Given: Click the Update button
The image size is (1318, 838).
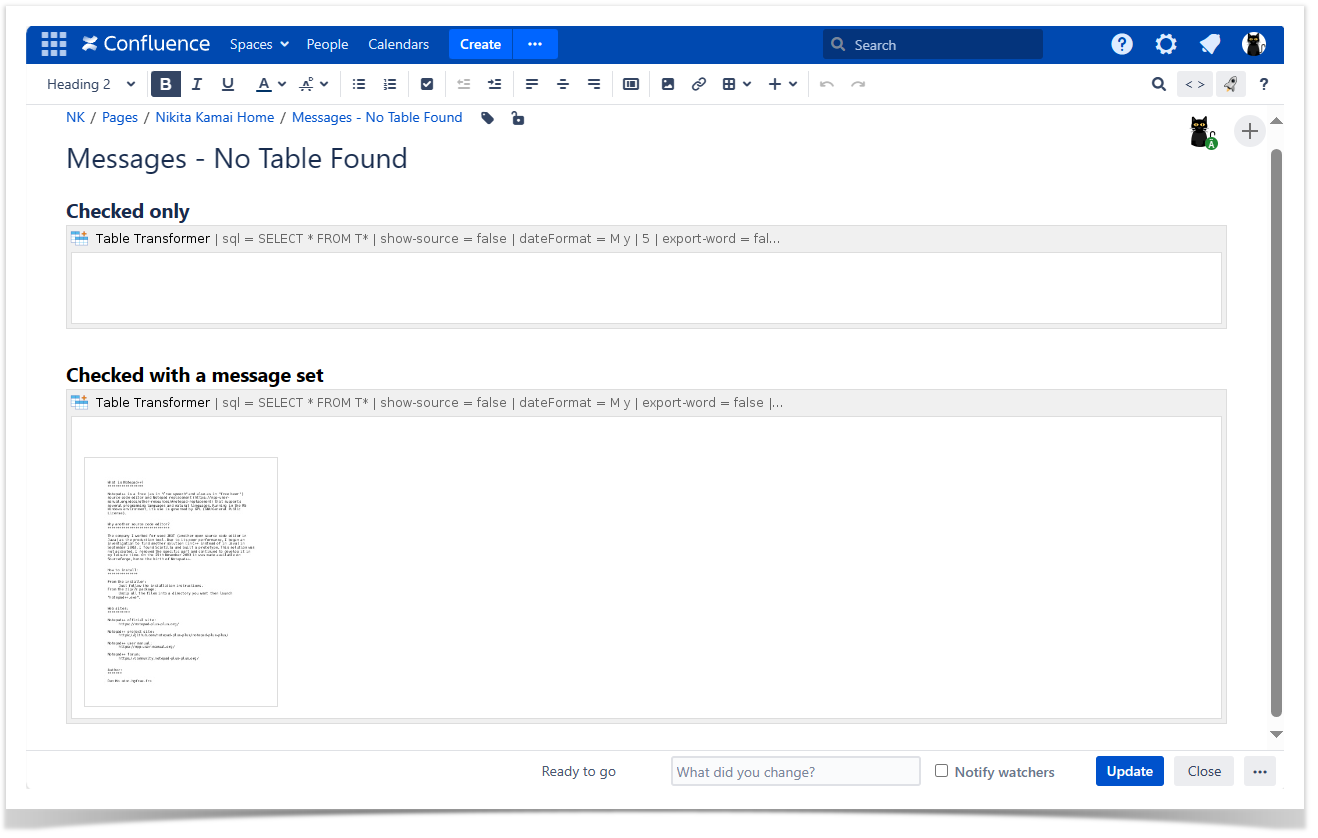Looking at the screenshot, I should (1129, 771).
